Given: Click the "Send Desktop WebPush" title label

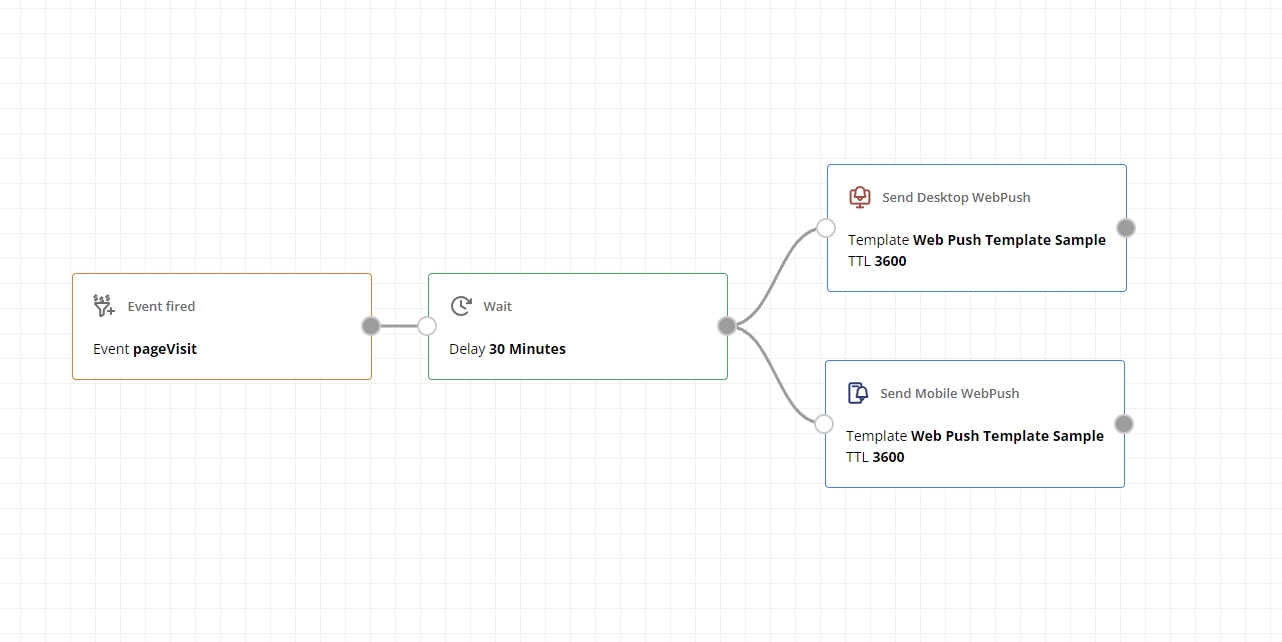Looking at the screenshot, I should 956,197.
